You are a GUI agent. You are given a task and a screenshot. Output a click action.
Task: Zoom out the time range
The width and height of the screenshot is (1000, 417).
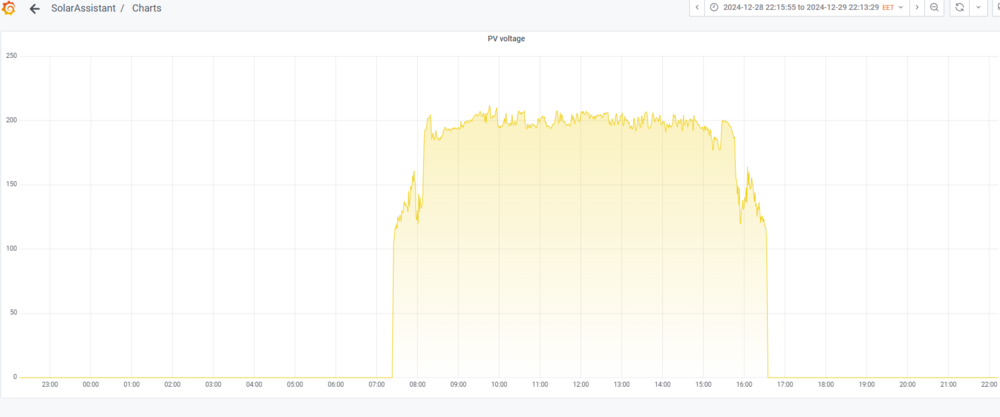(x=934, y=8)
